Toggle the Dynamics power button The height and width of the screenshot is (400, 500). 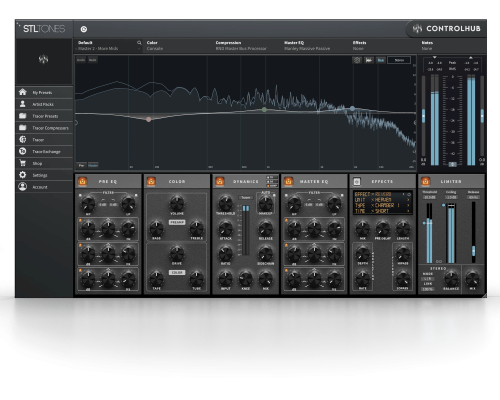220,181
